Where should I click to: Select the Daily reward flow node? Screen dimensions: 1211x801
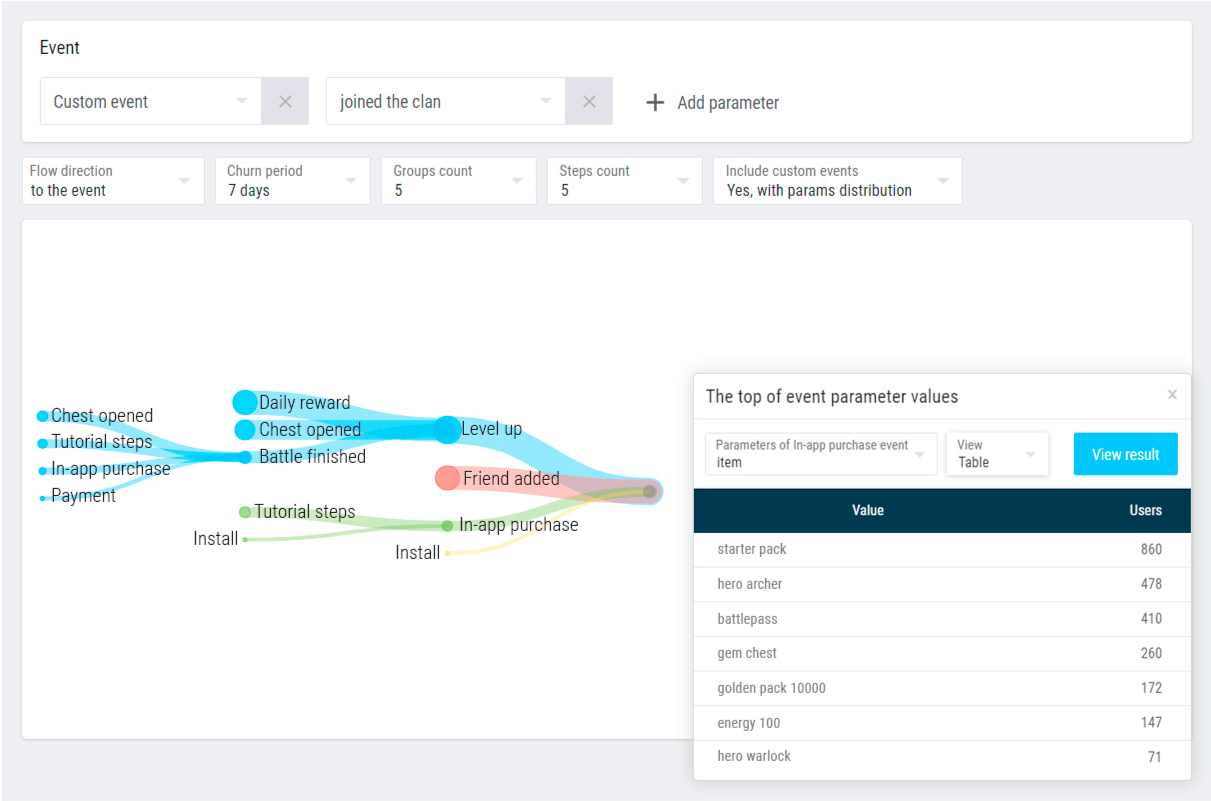click(245, 402)
